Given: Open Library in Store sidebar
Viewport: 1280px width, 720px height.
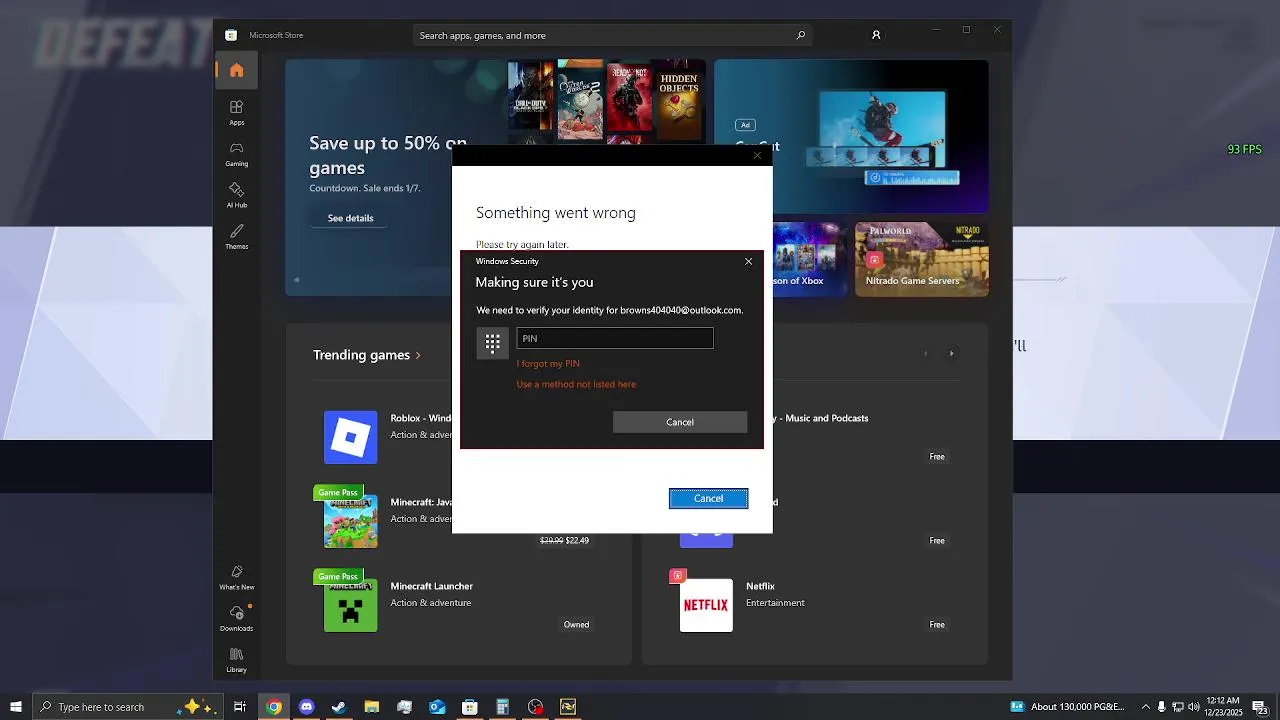Looking at the screenshot, I should tap(236, 660).
